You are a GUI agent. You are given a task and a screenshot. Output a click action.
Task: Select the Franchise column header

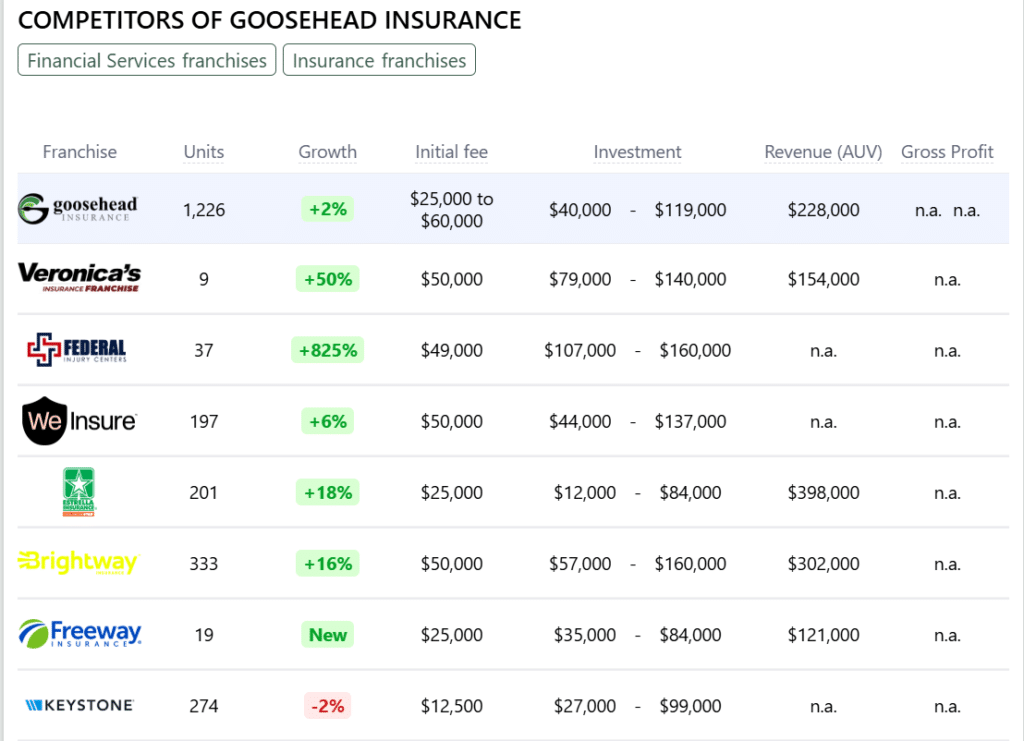[80, 151]
